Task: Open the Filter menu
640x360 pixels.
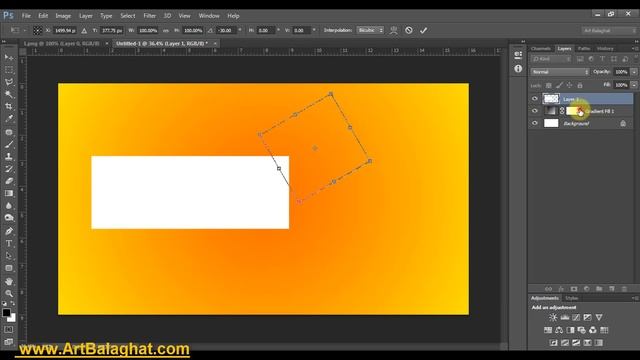Action: (x=149, y=16)
